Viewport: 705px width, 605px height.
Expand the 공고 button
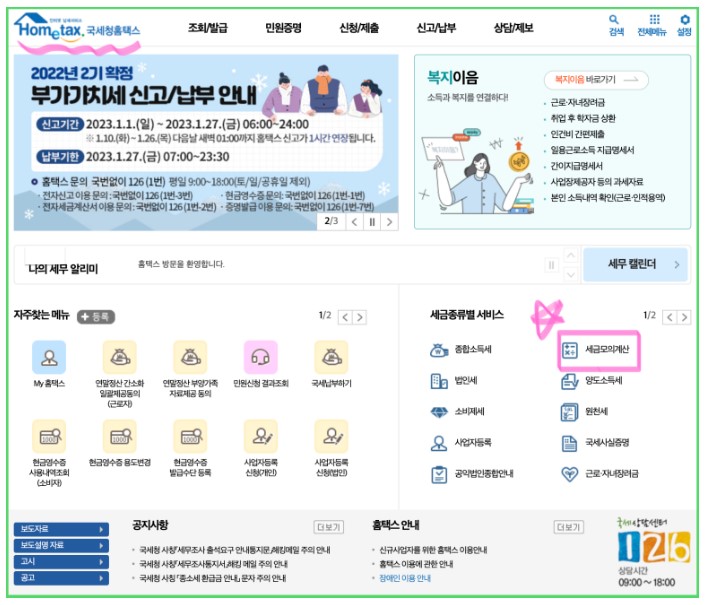61,578
